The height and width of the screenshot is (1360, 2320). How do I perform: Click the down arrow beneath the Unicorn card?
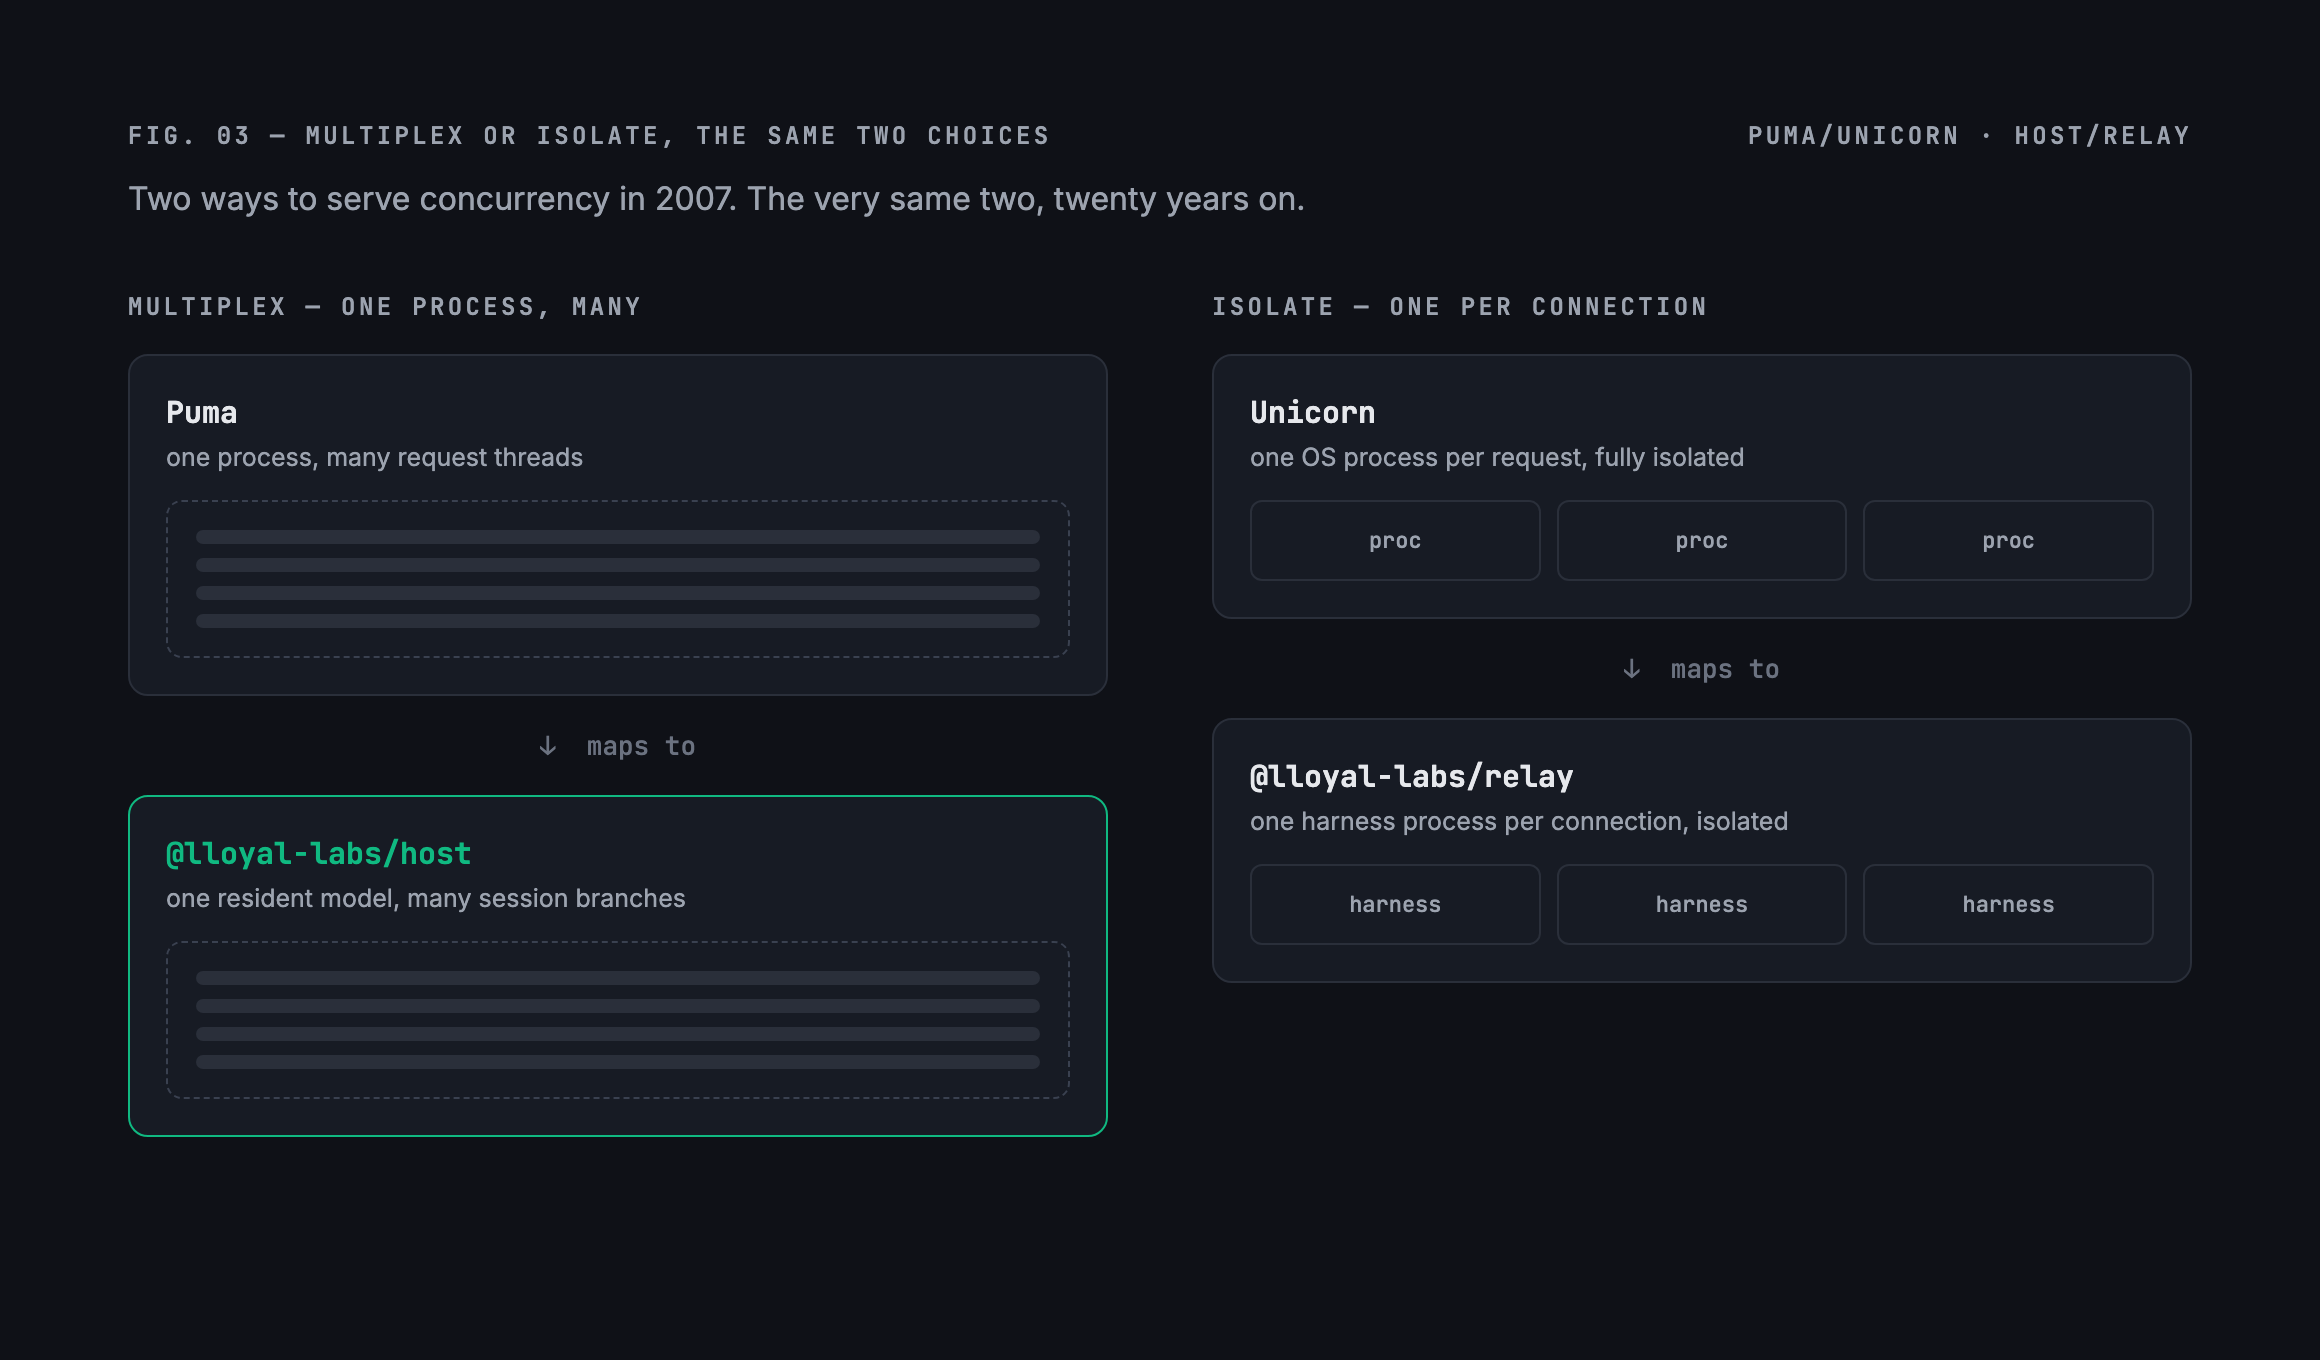click(1632, 669)
